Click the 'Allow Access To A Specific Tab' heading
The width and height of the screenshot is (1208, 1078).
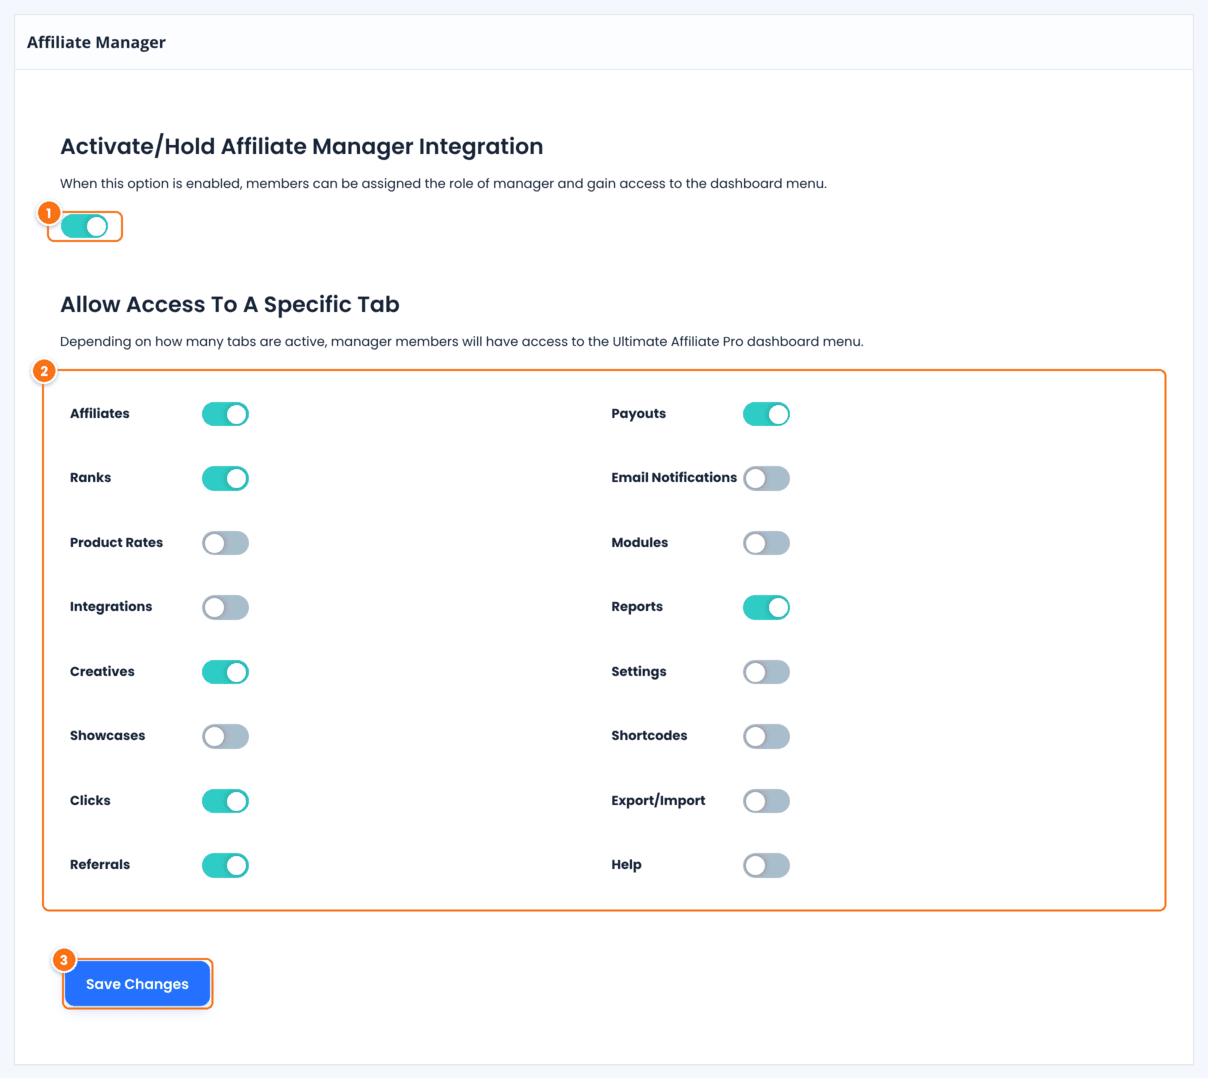[x=230, y=304]
